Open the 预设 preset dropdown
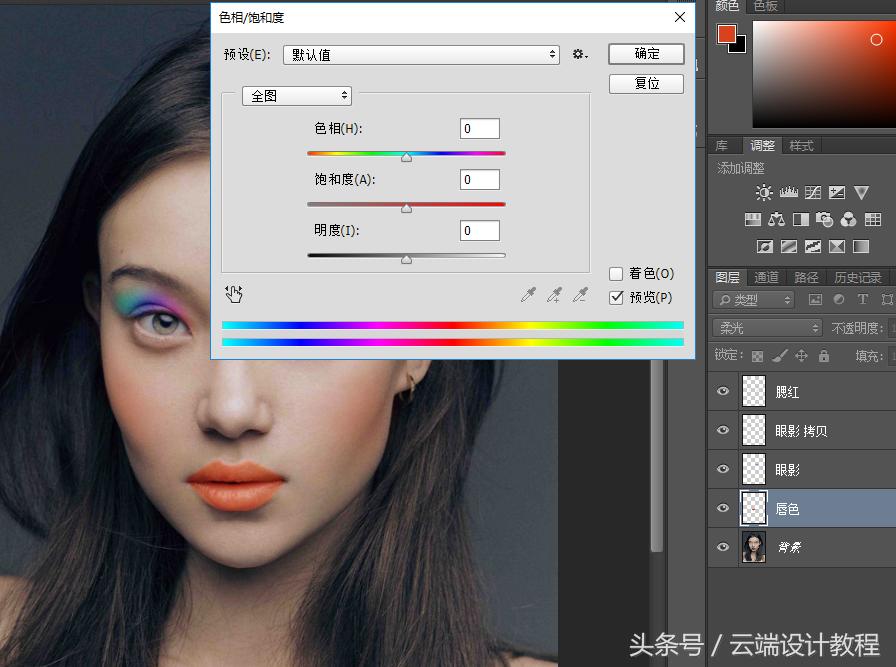Viewport: 896px width, 667px height. 421,55
